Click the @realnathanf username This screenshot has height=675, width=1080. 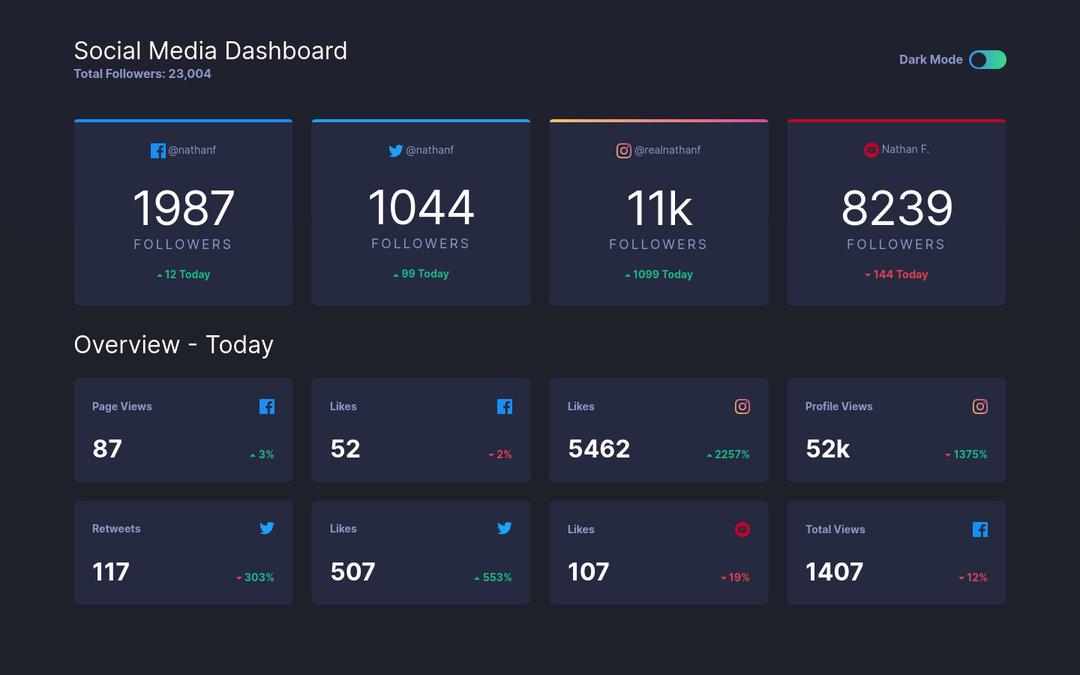pyautogui.click(x=667, y=151)
